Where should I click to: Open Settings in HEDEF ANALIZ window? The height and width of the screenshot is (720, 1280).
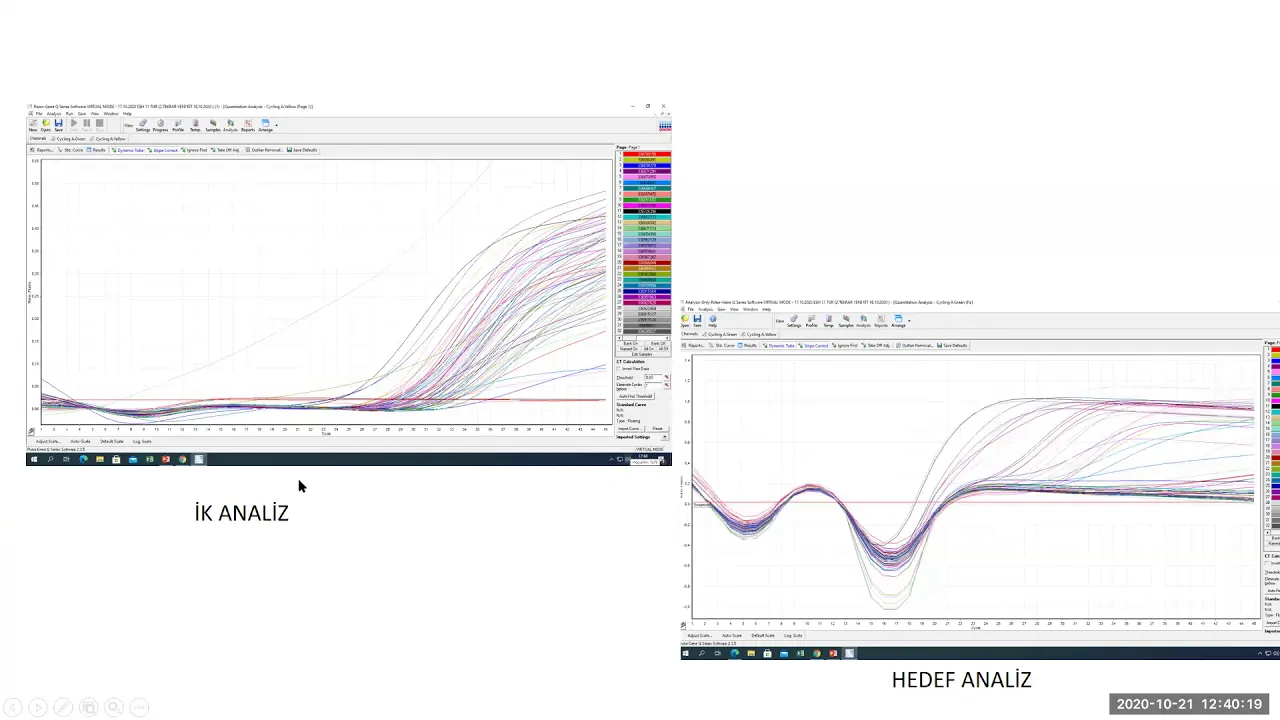[794, 322]
